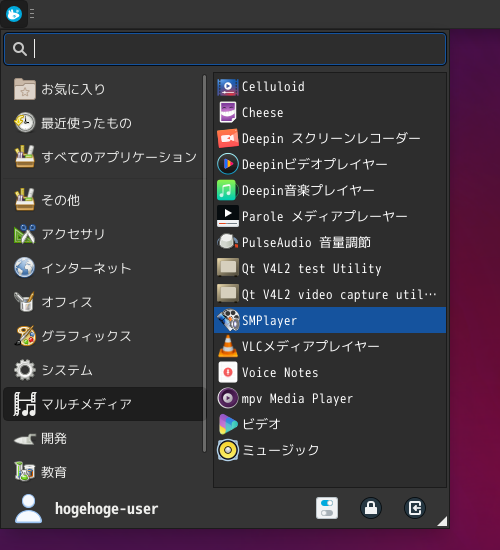Focus the application search field

click(x=225, y=49)
